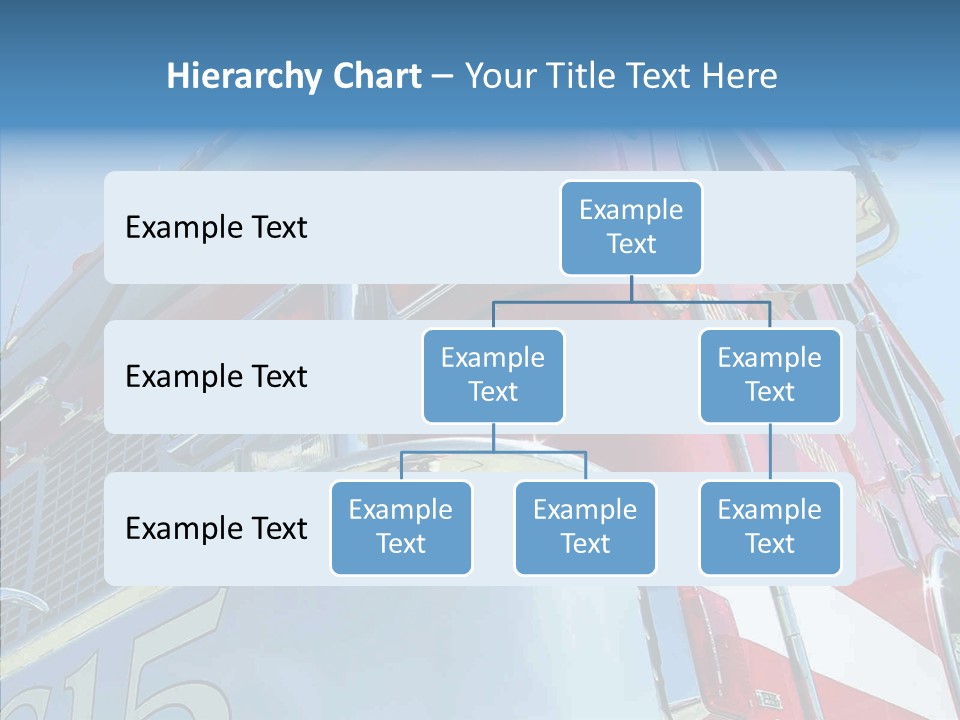
Task: Click the bottom-right Example Text box
Action: (x=770, y=528)
